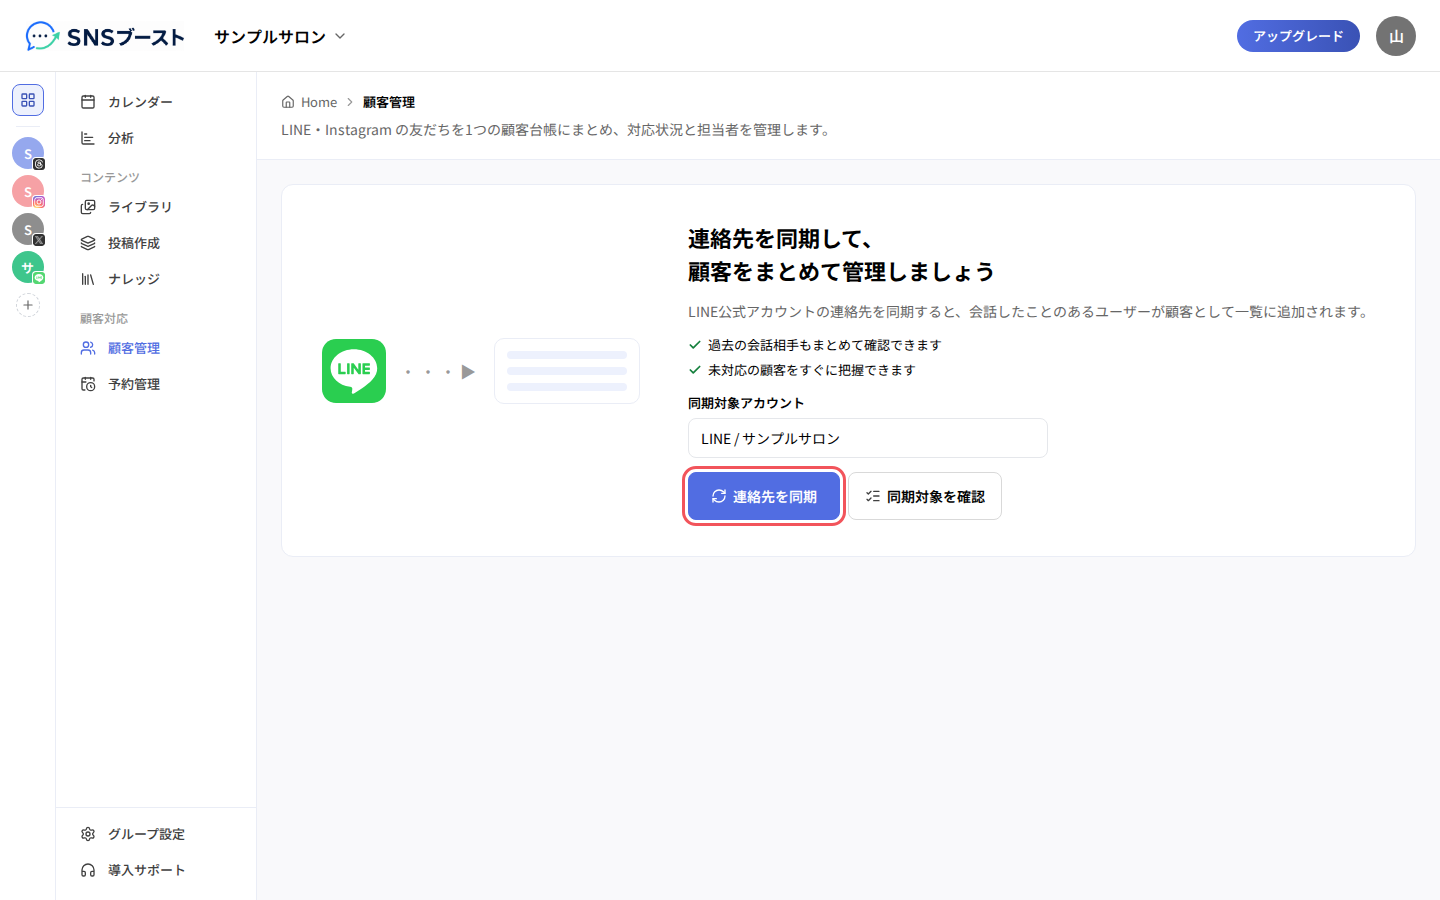Switch to the Threads account avatar
Image resolution: width=1440 pixels, height=900 pixels.
click(28, 153)
